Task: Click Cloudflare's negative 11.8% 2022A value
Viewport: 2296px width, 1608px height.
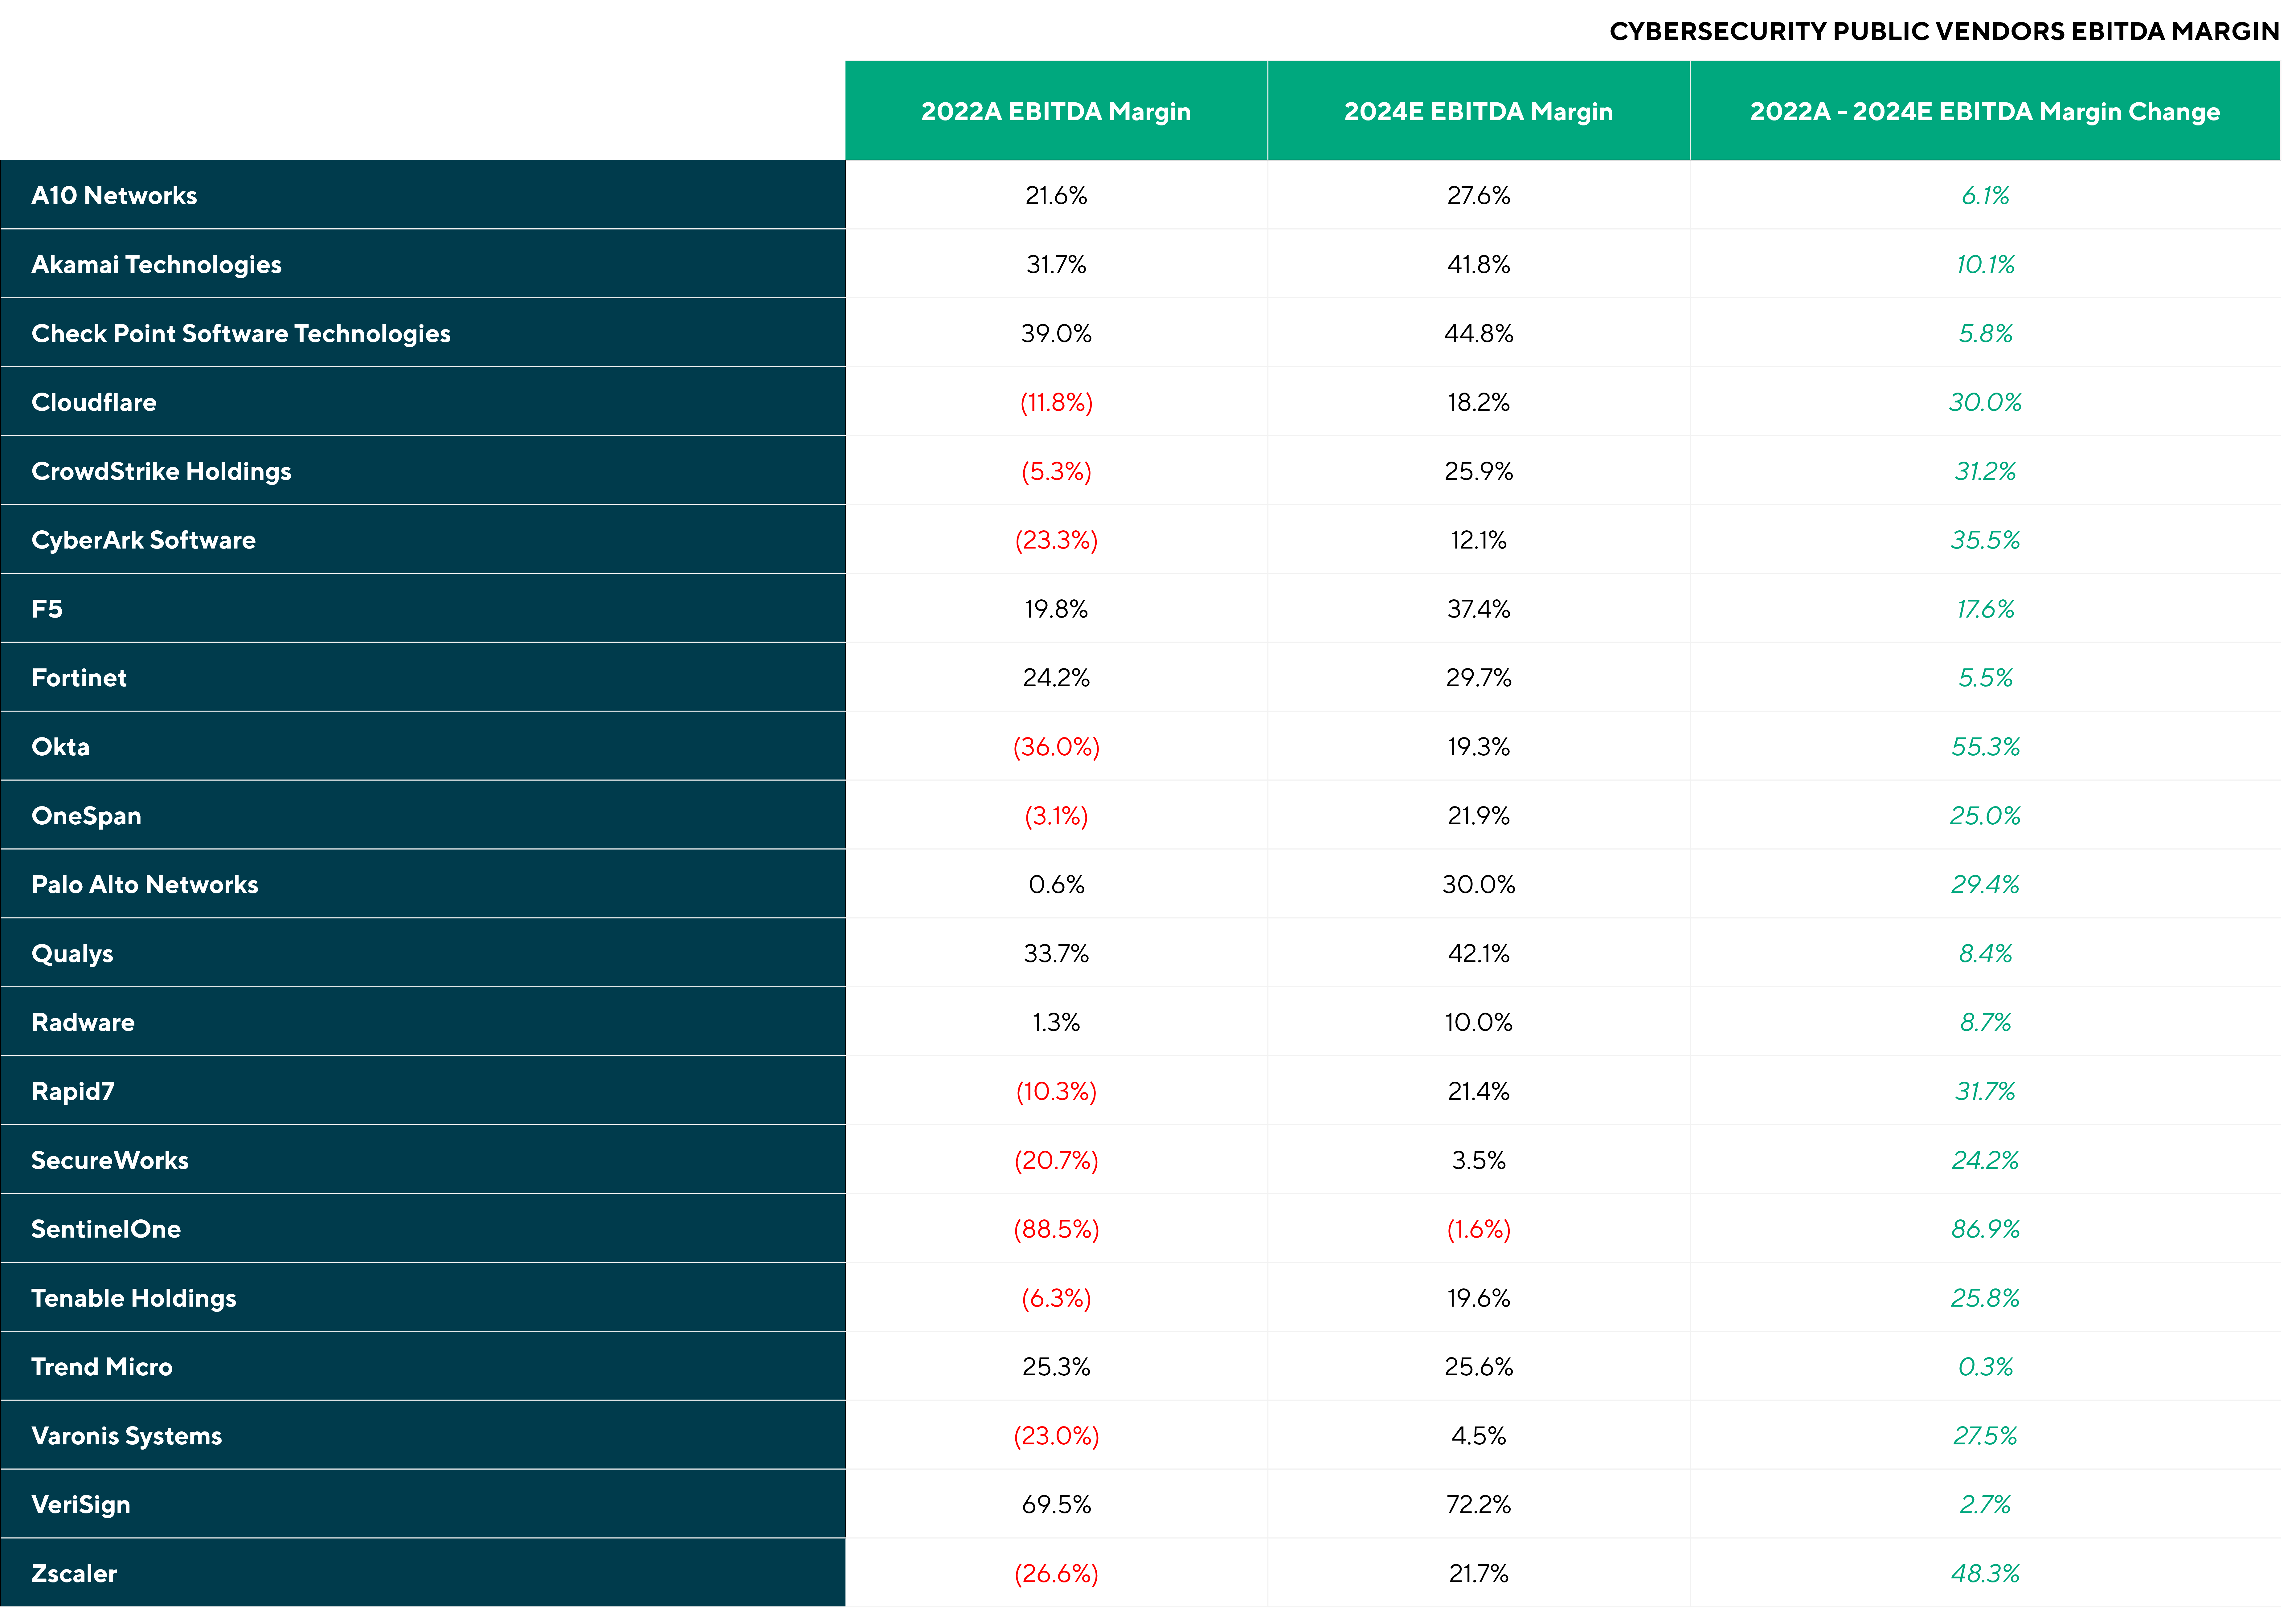Action: coord(1056,402)
